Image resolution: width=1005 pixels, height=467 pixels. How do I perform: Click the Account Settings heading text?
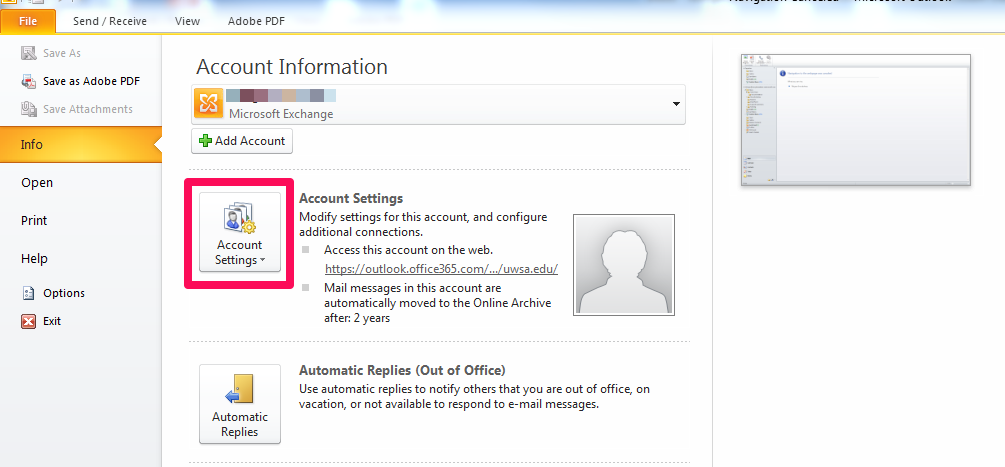point(351,199)
